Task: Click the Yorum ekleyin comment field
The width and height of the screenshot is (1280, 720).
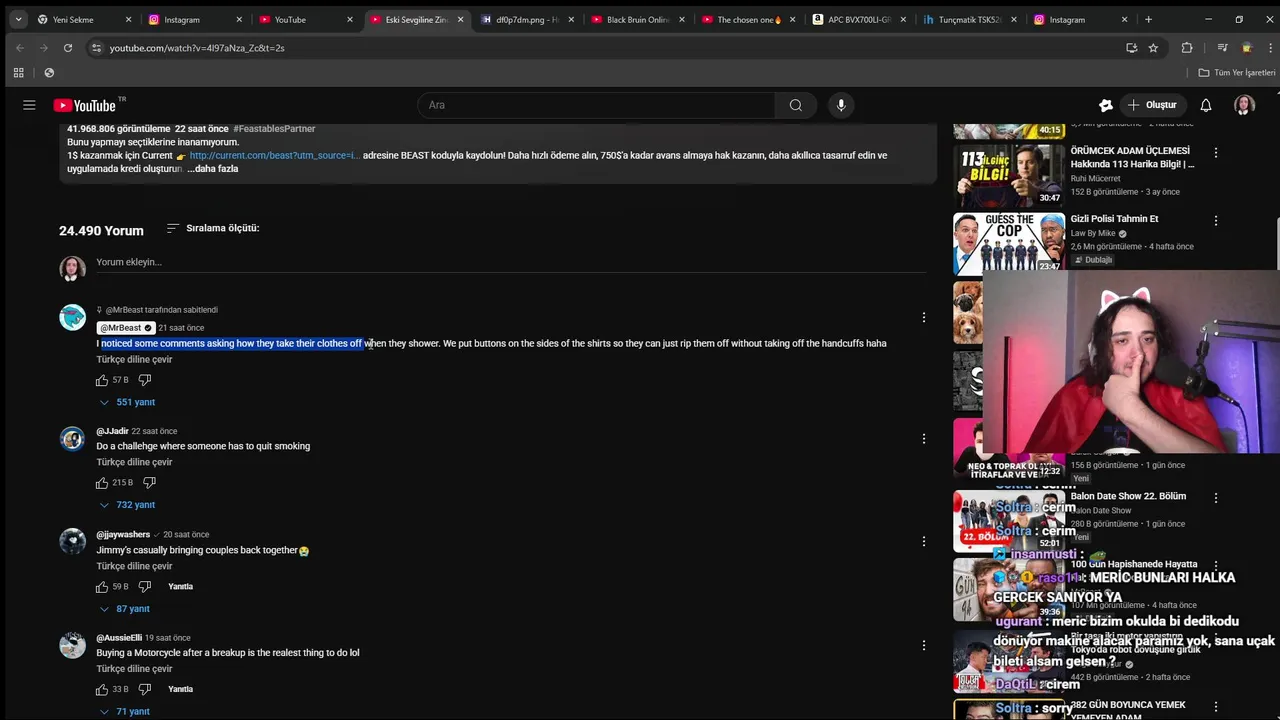Action: point(510,262)
